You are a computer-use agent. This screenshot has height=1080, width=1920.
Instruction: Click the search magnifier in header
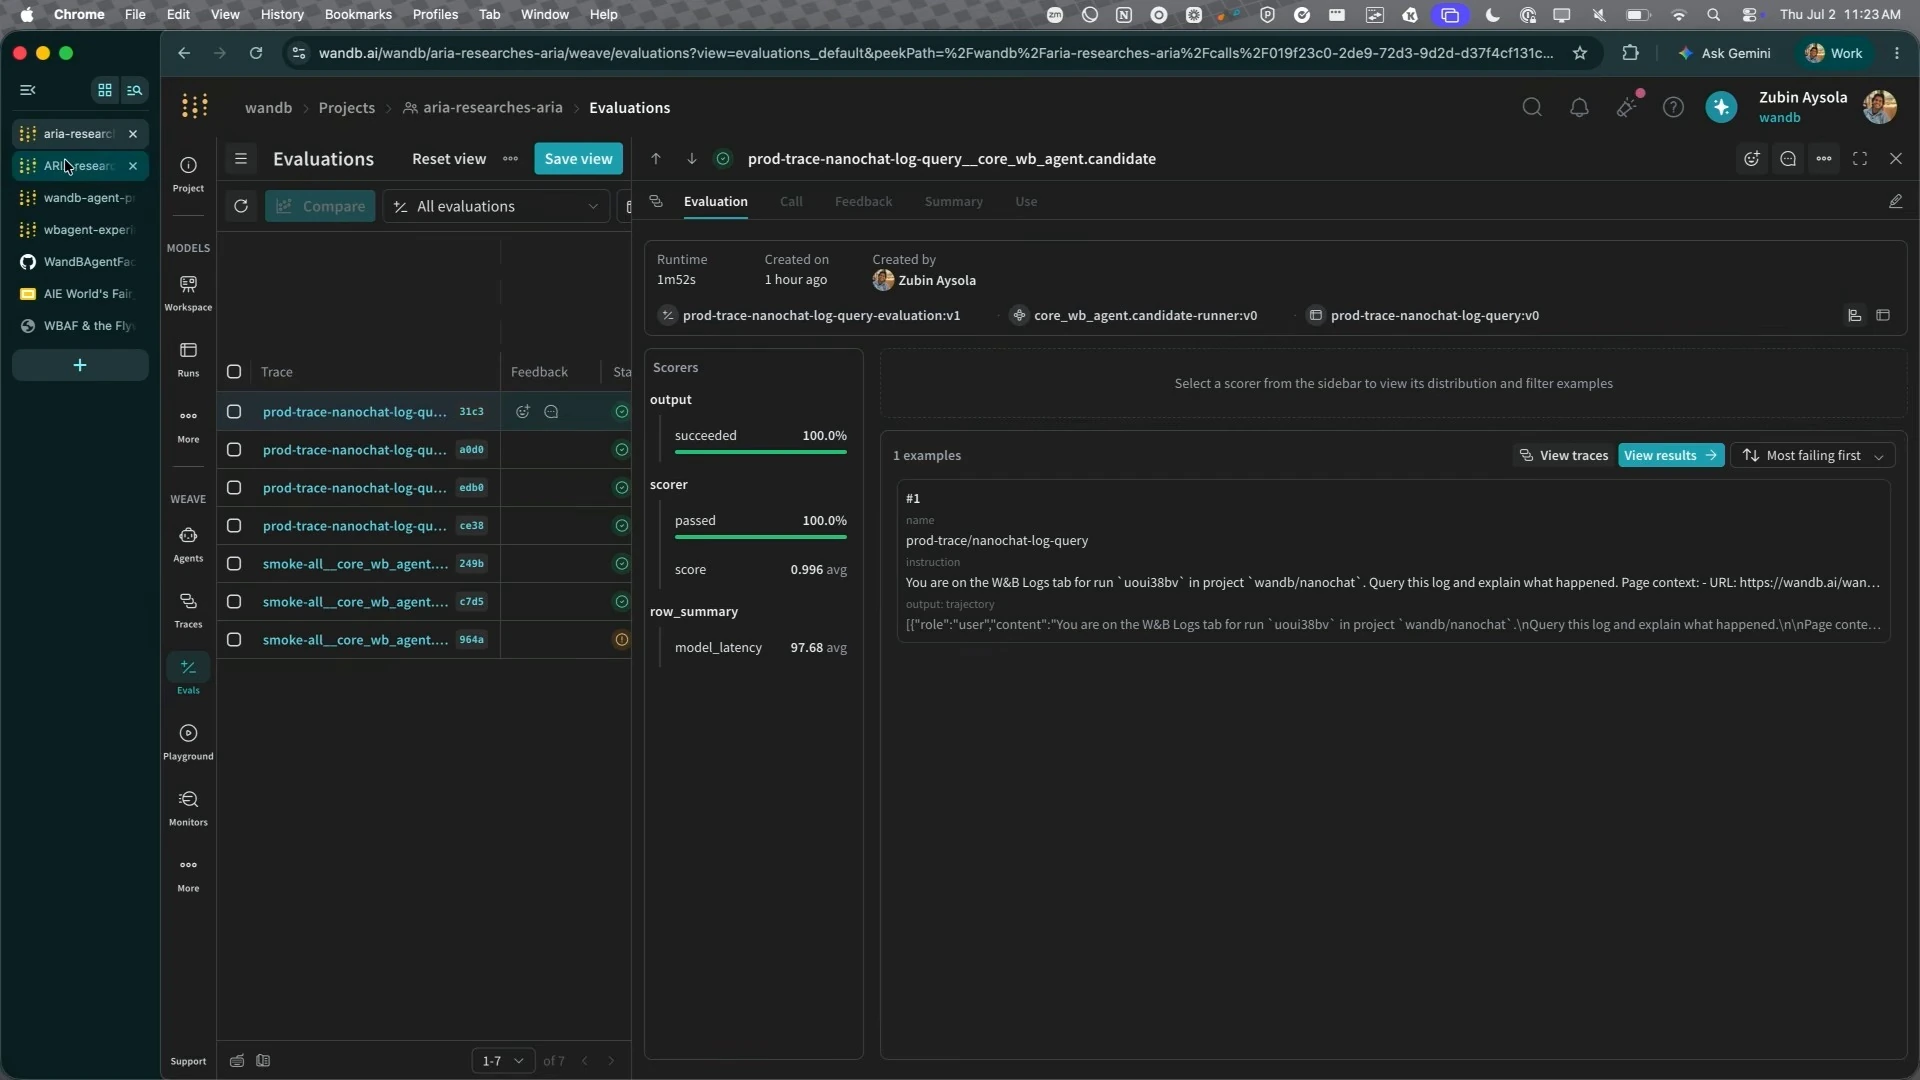[1532, 107]
